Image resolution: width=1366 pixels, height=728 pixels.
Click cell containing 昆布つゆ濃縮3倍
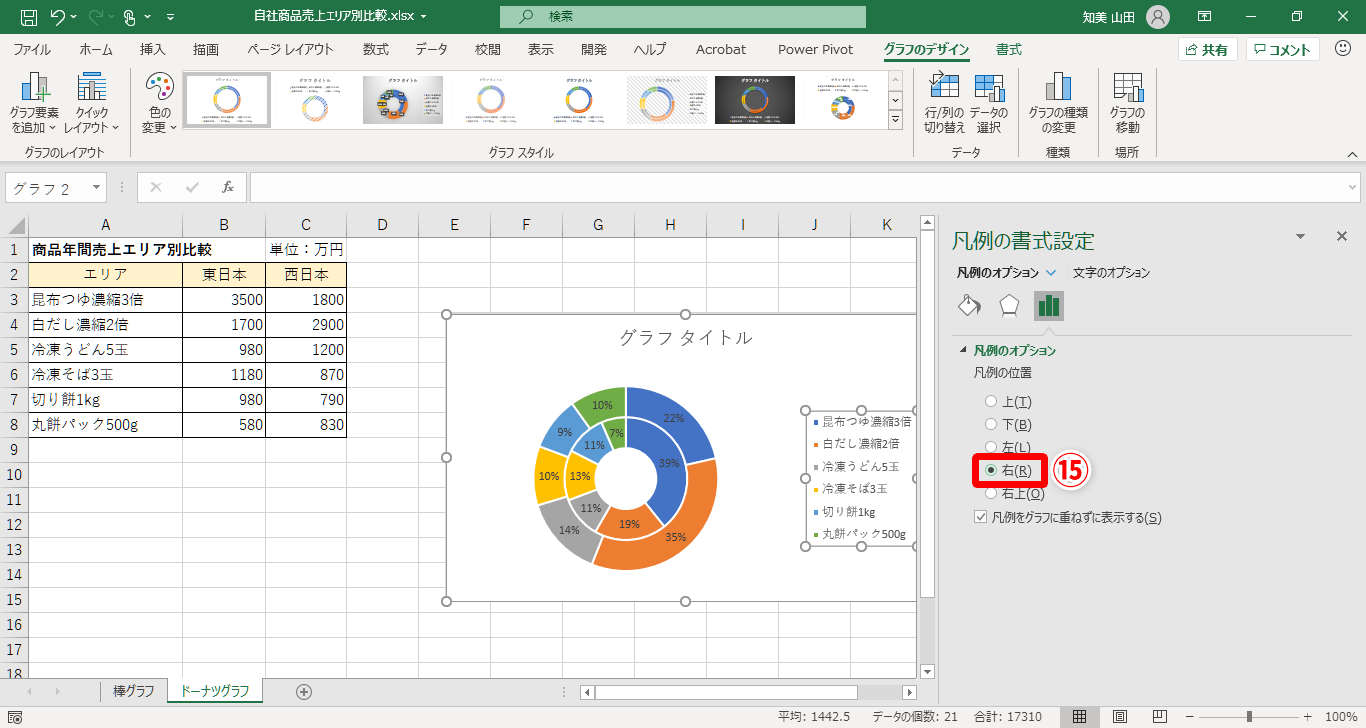click(105, 300)
